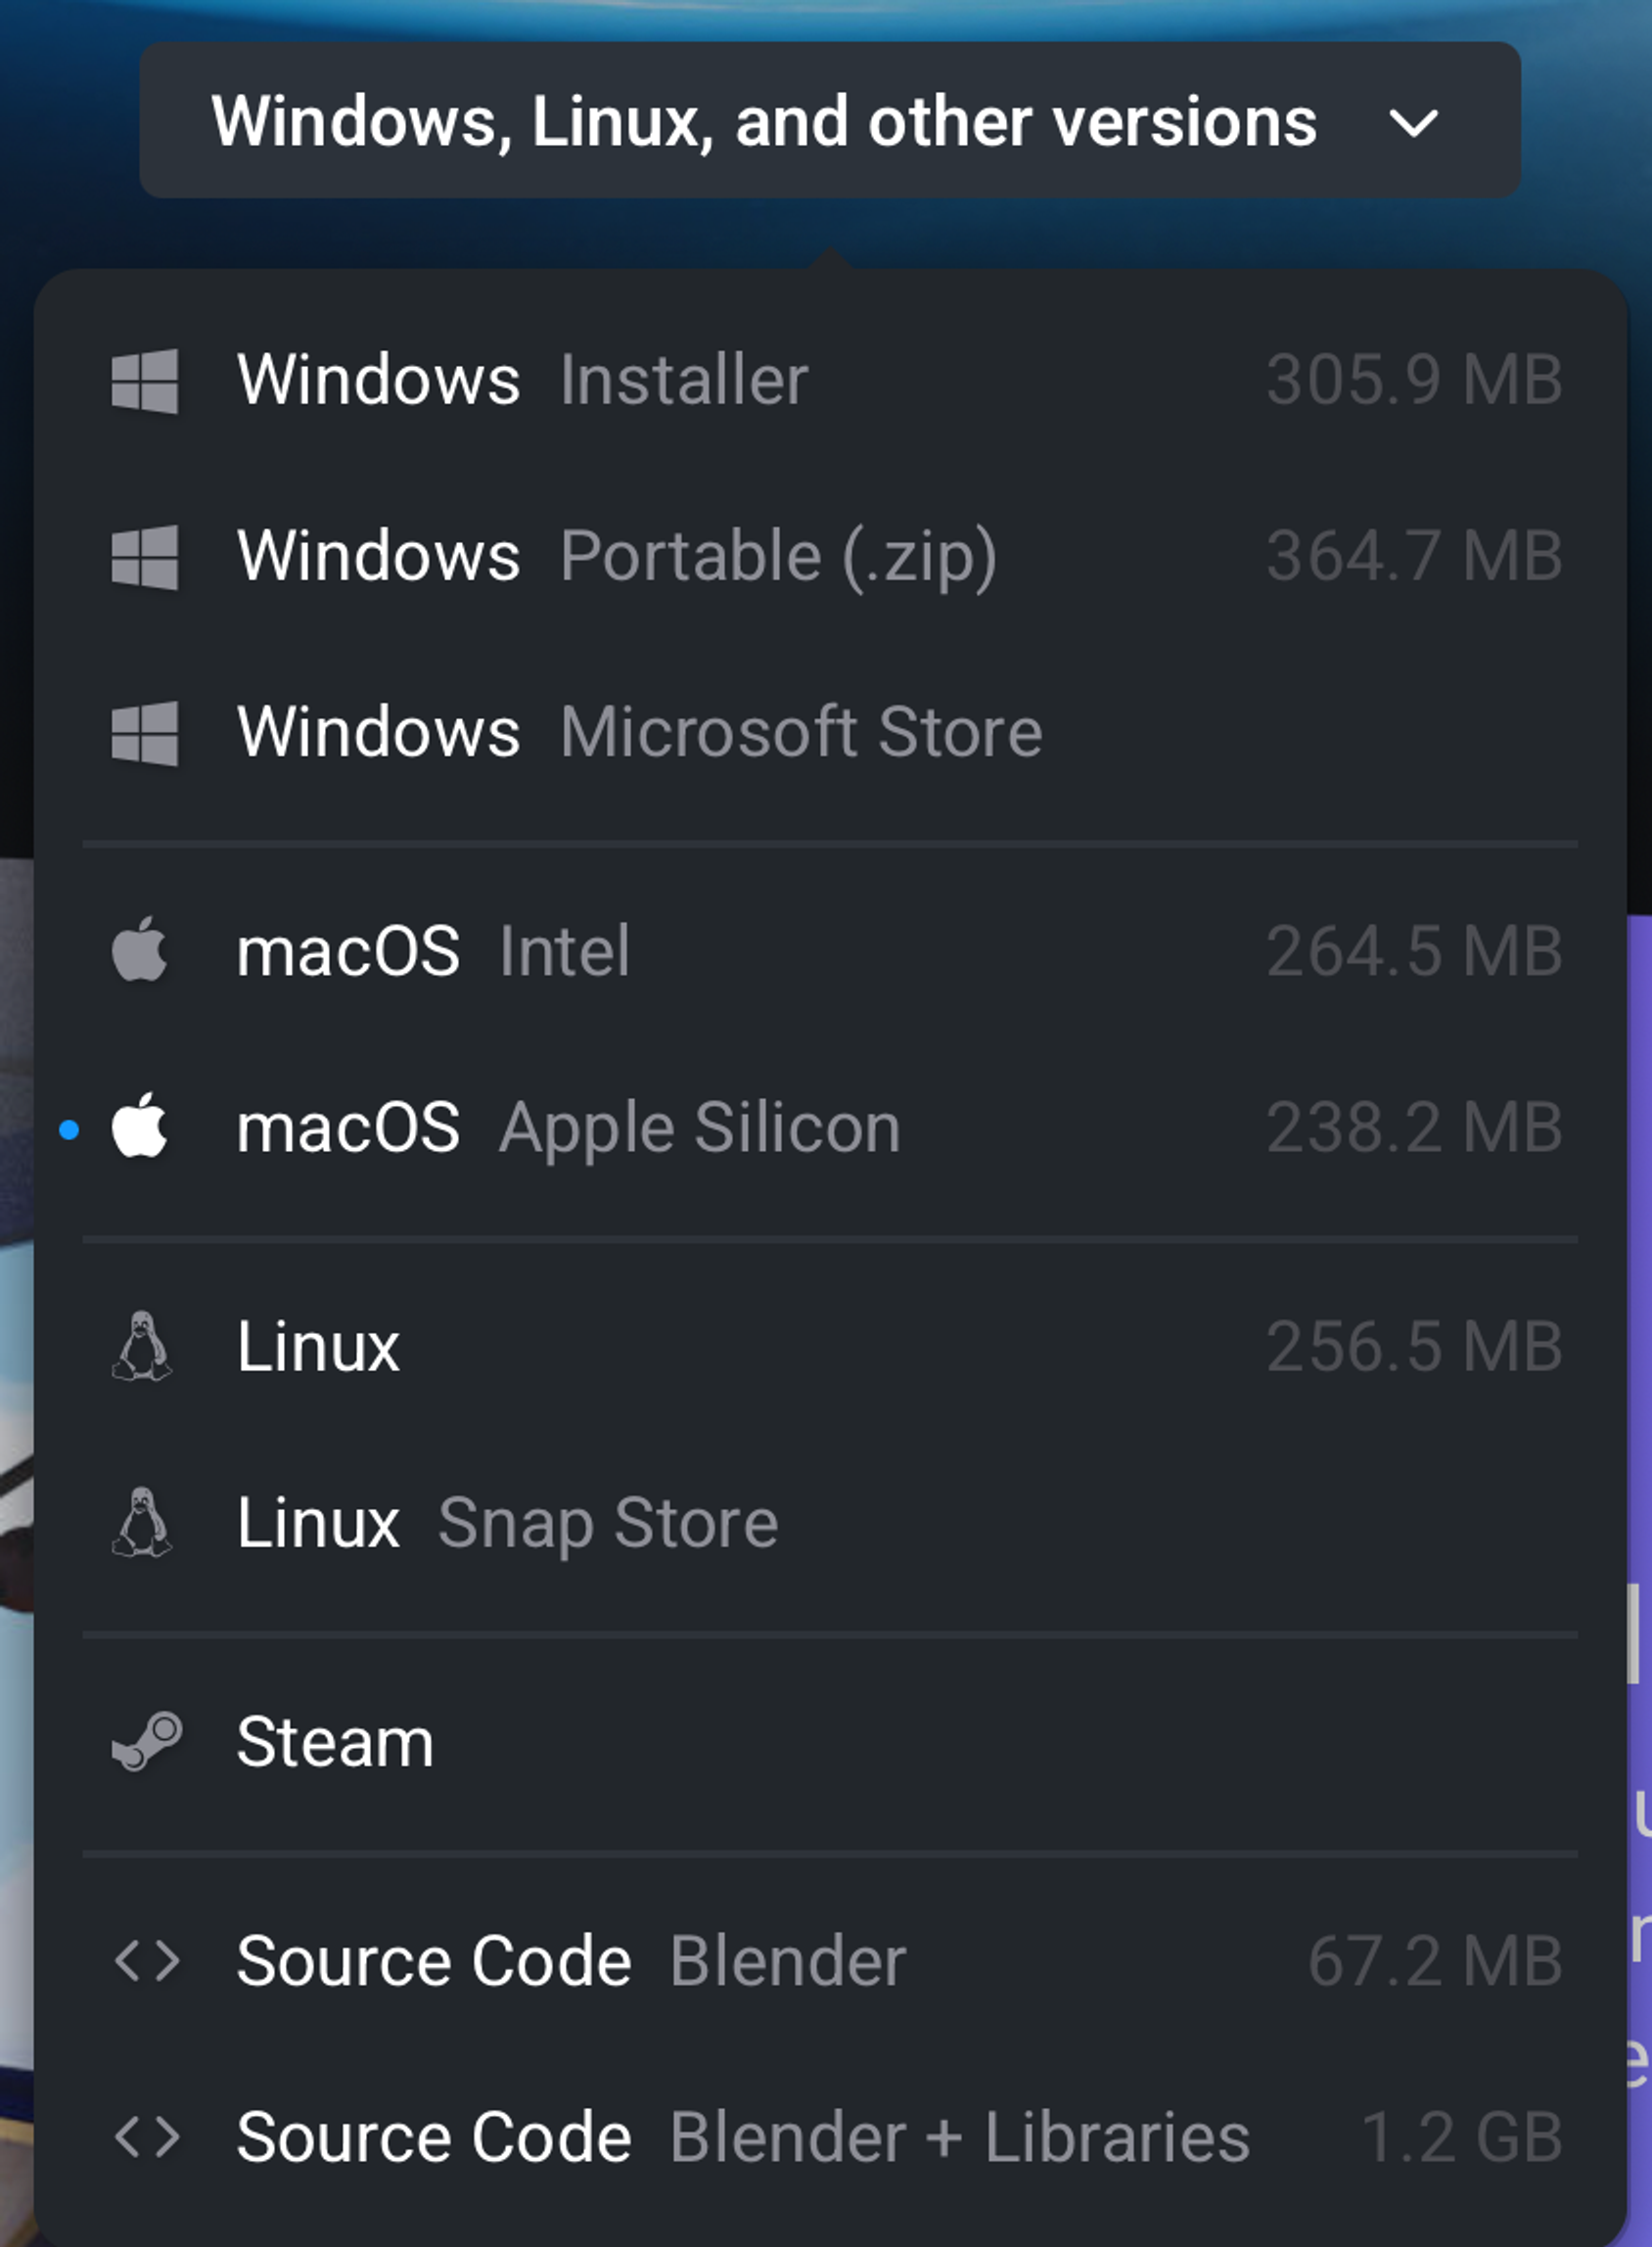Click the penguin icon next to Linux Snap Store
This screenshot has height=2247, width=1652.
[x=142, y=1522]
